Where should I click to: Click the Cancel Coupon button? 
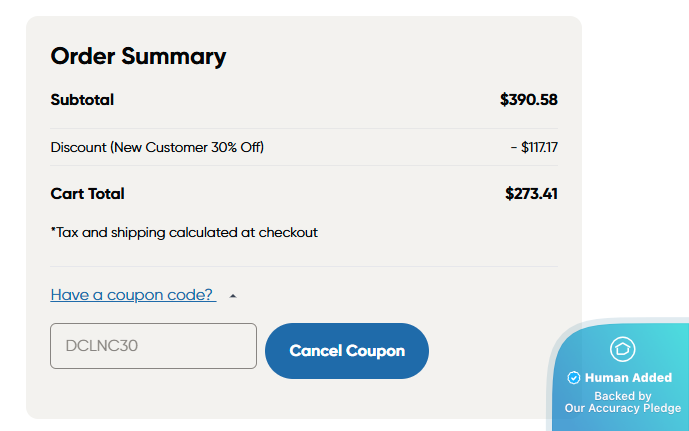(x=347, y=351)
